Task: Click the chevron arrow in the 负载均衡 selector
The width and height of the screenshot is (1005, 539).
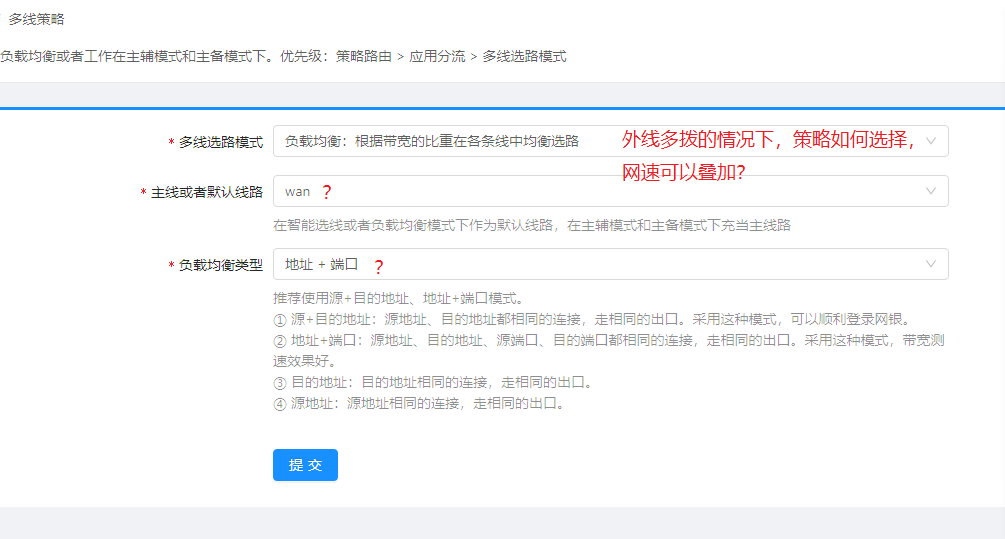Action: tap(931, 141)
